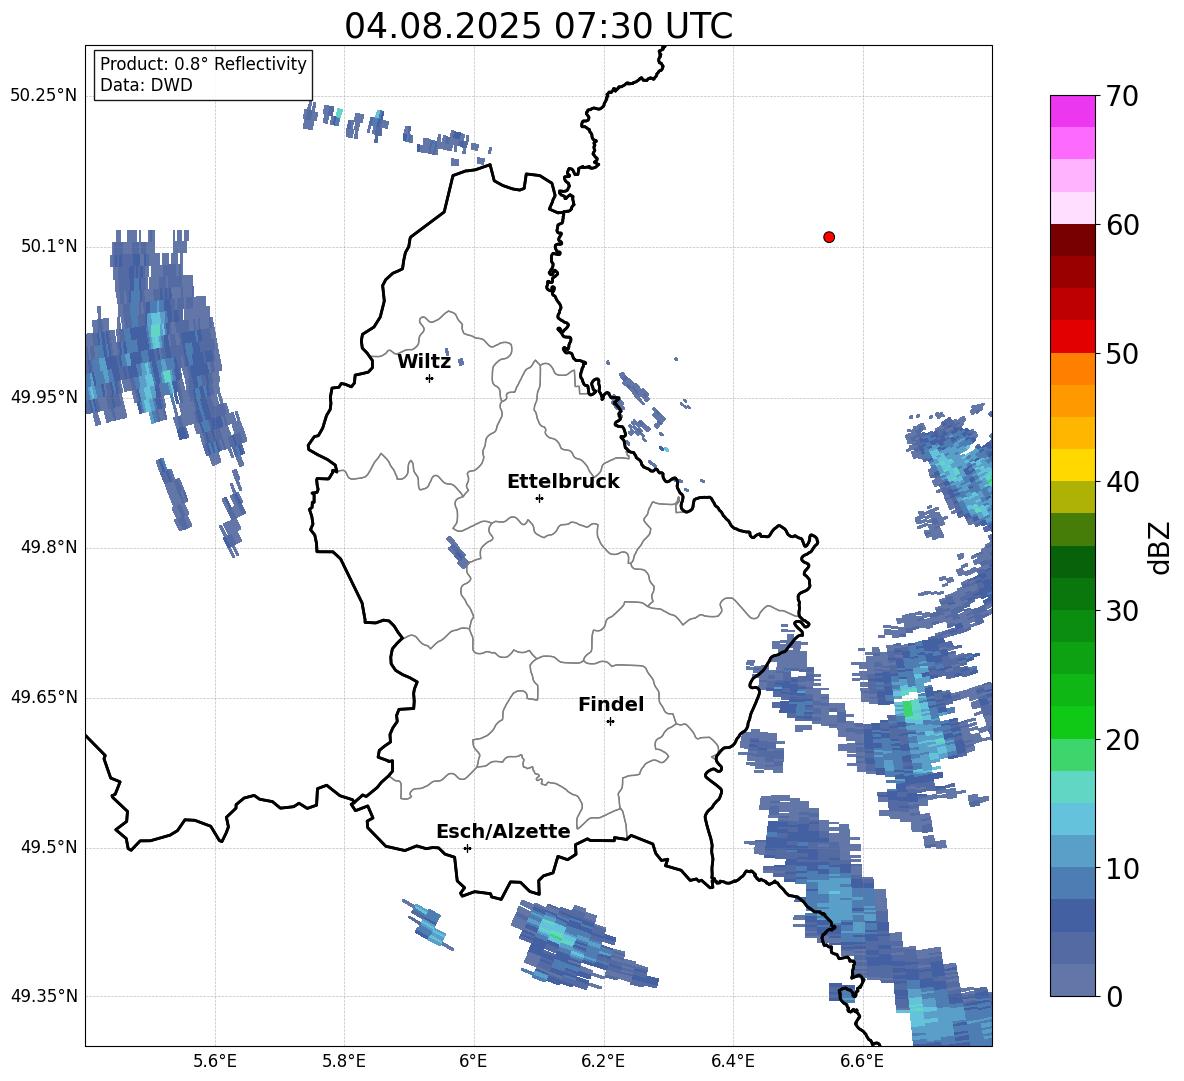Image resolution: width=1184 pixels, height=1081 pixels.
Task: Click the Esch/Alzette city label
Action: (x=503, y=831)
